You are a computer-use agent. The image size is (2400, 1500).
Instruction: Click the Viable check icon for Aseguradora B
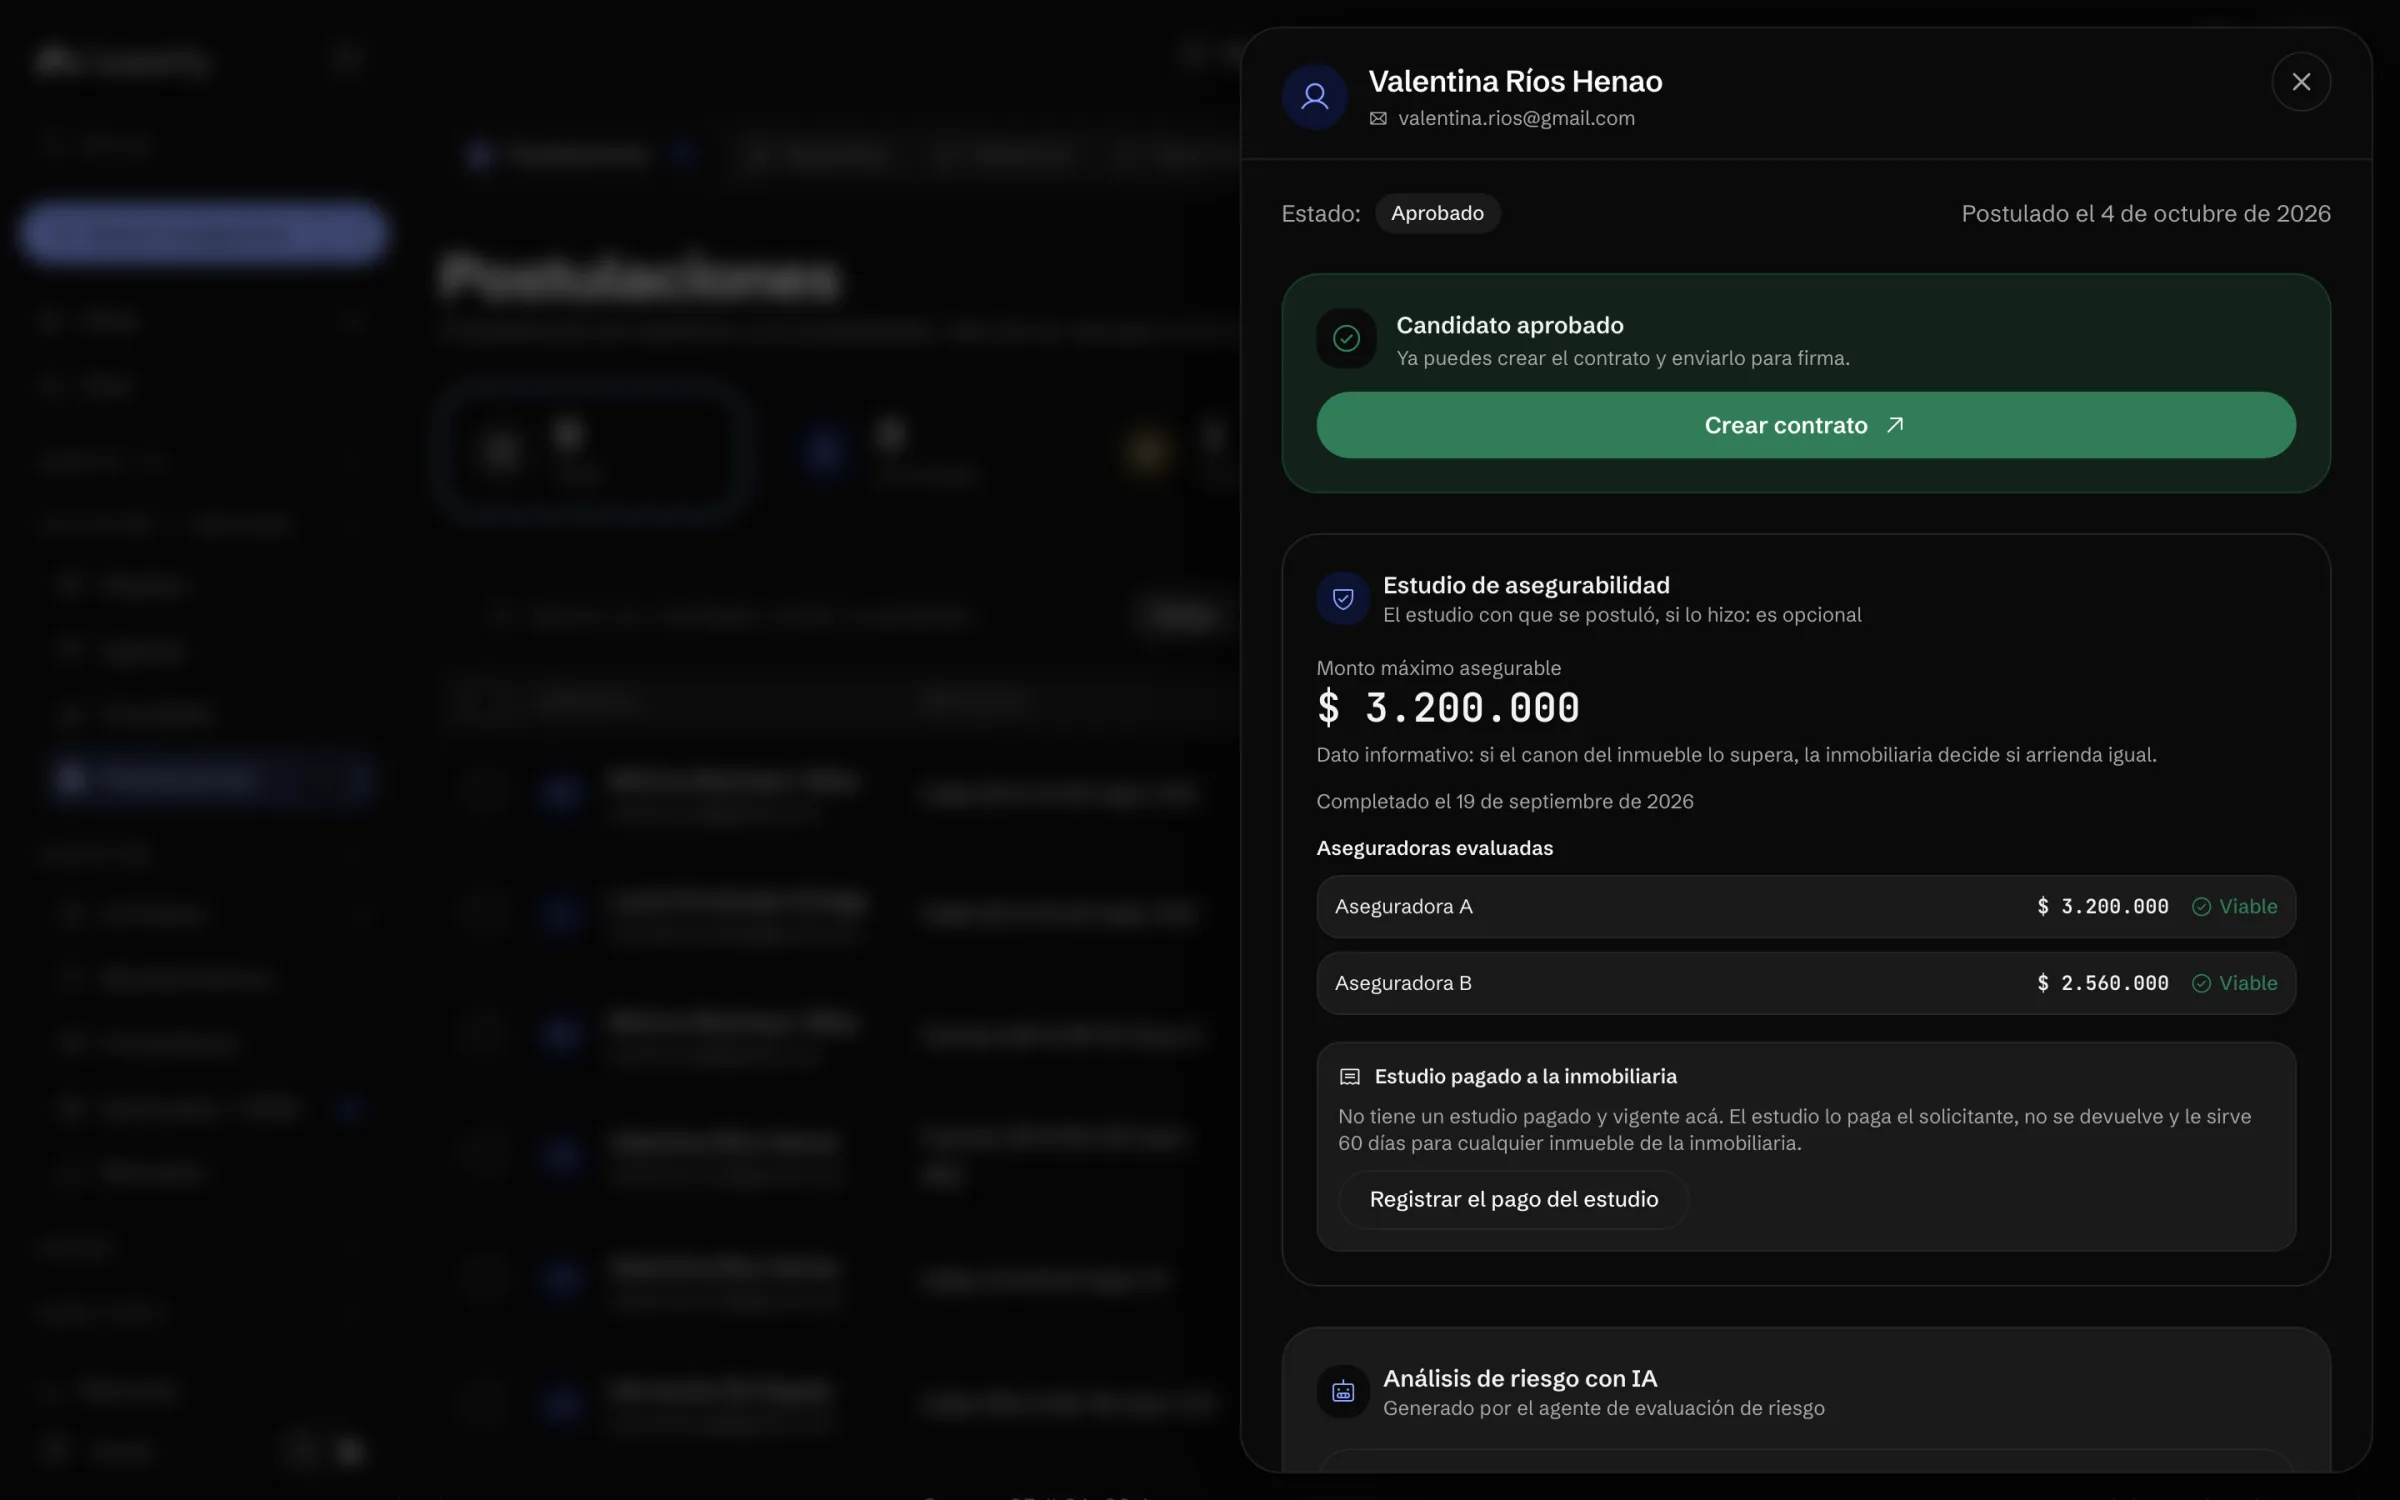pos(2201,984)
